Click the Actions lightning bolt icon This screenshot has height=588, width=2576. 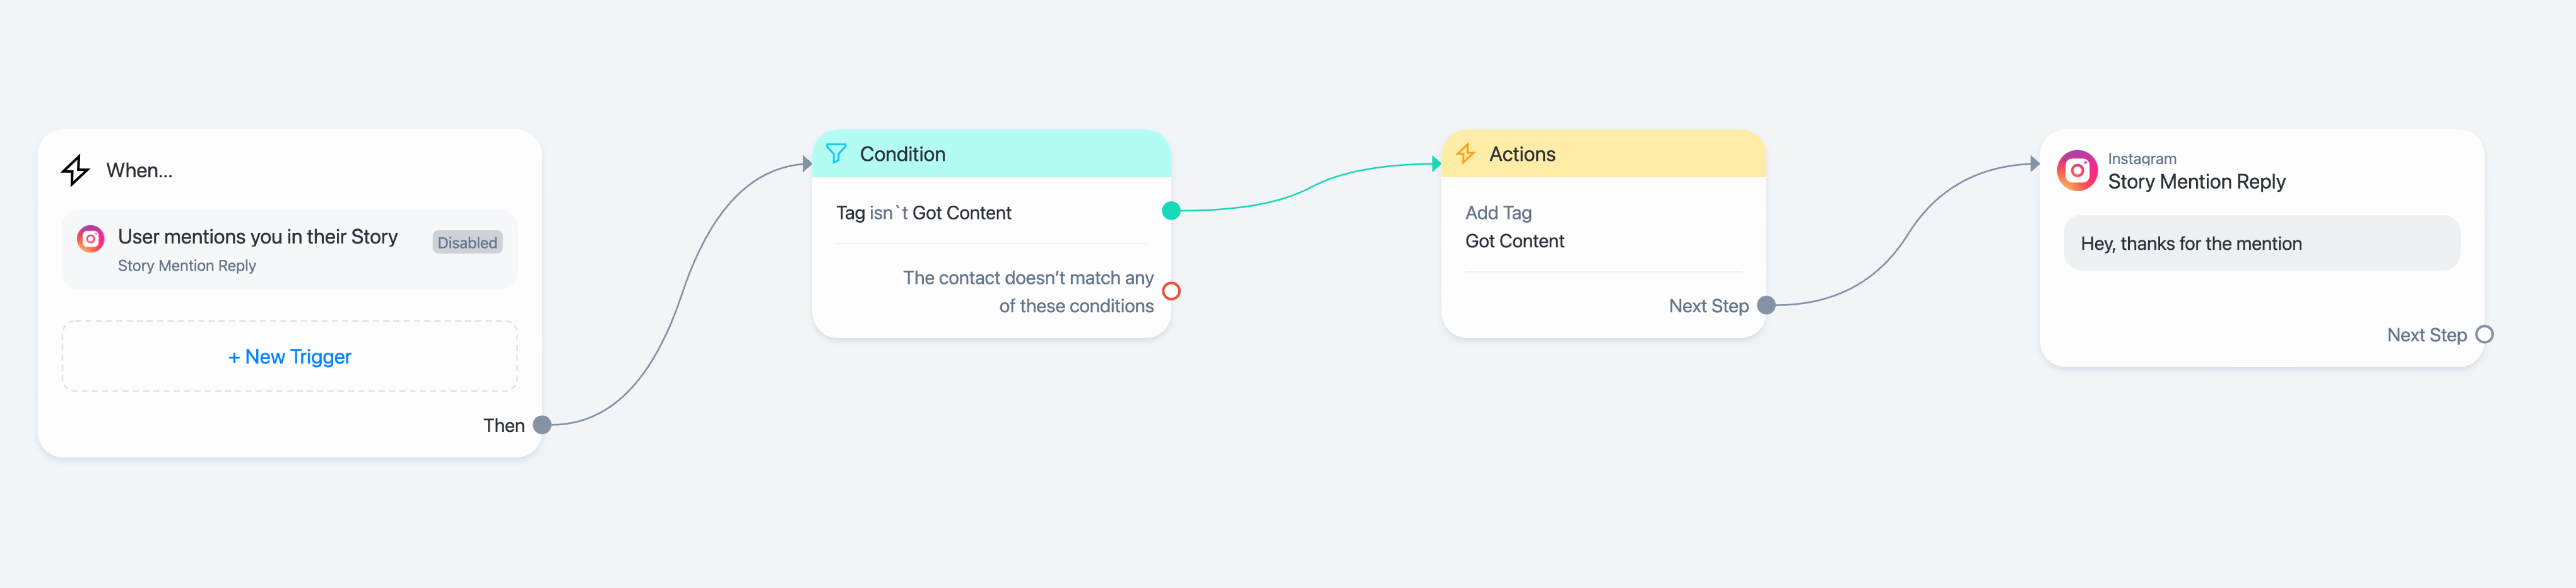click(x=1465, y=154)
